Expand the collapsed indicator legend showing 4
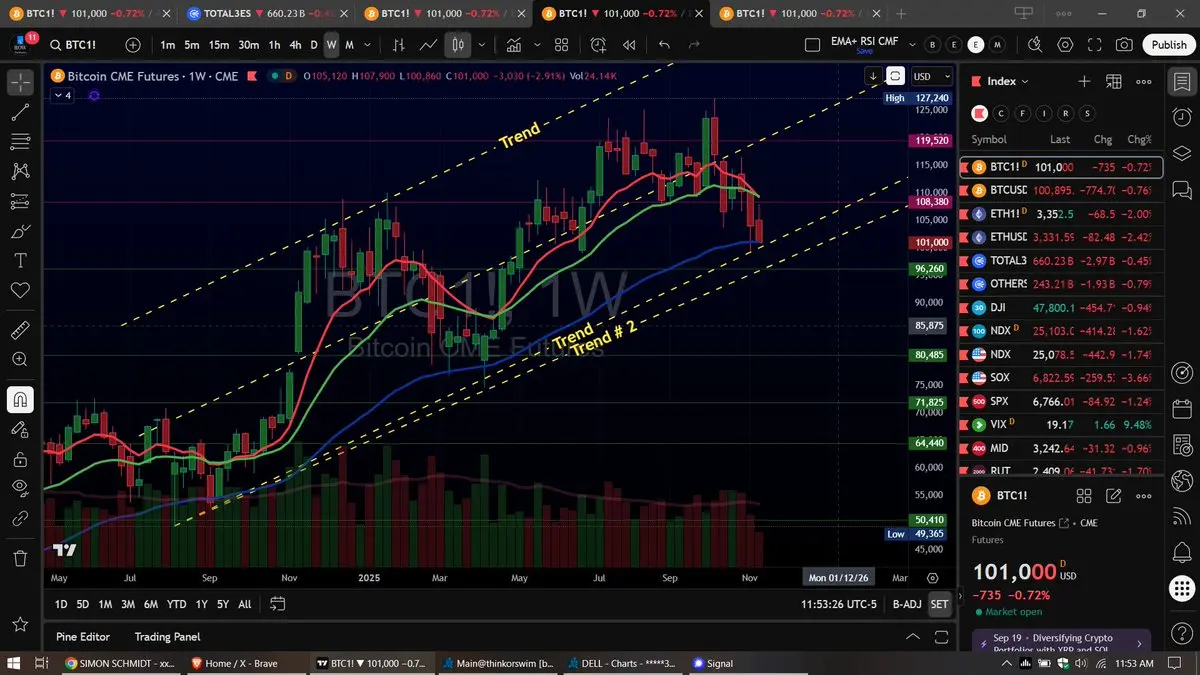The height and width of the screenshot is (675, 1200). coord(62,95)
